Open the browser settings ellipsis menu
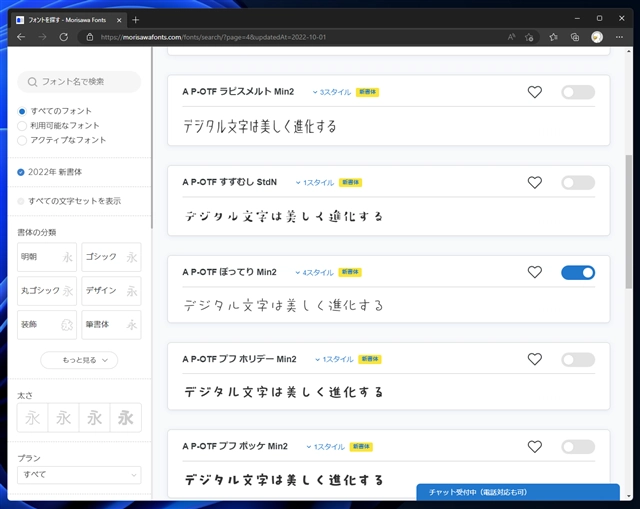Screen dimensions: 640x509 point(619,37)
